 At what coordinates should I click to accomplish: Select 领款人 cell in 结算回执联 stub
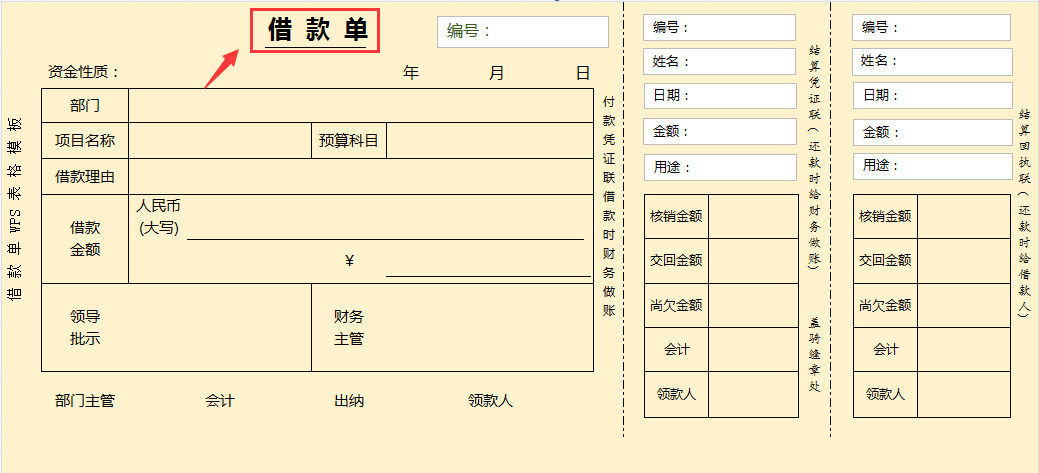point(885,394)
